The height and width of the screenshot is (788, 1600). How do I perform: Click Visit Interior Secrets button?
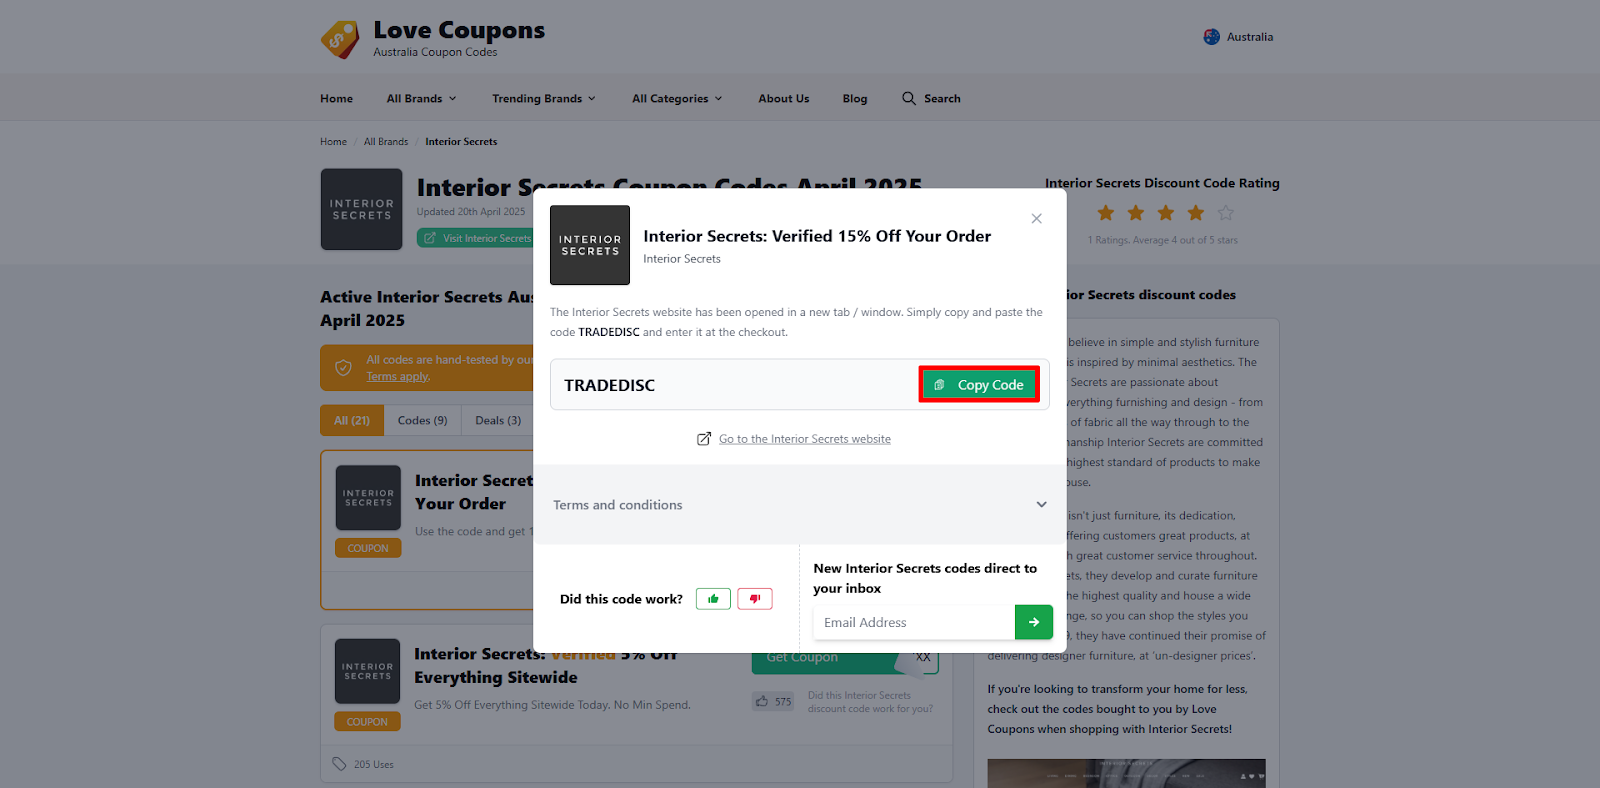(476, 238)
